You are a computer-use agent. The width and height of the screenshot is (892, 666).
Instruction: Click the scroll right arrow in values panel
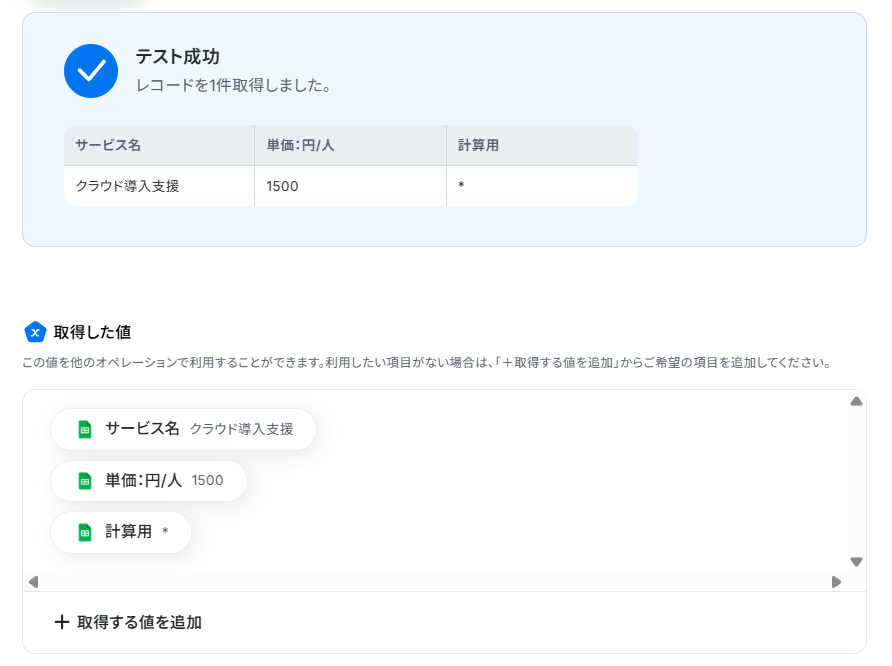[x=836, y=582]
